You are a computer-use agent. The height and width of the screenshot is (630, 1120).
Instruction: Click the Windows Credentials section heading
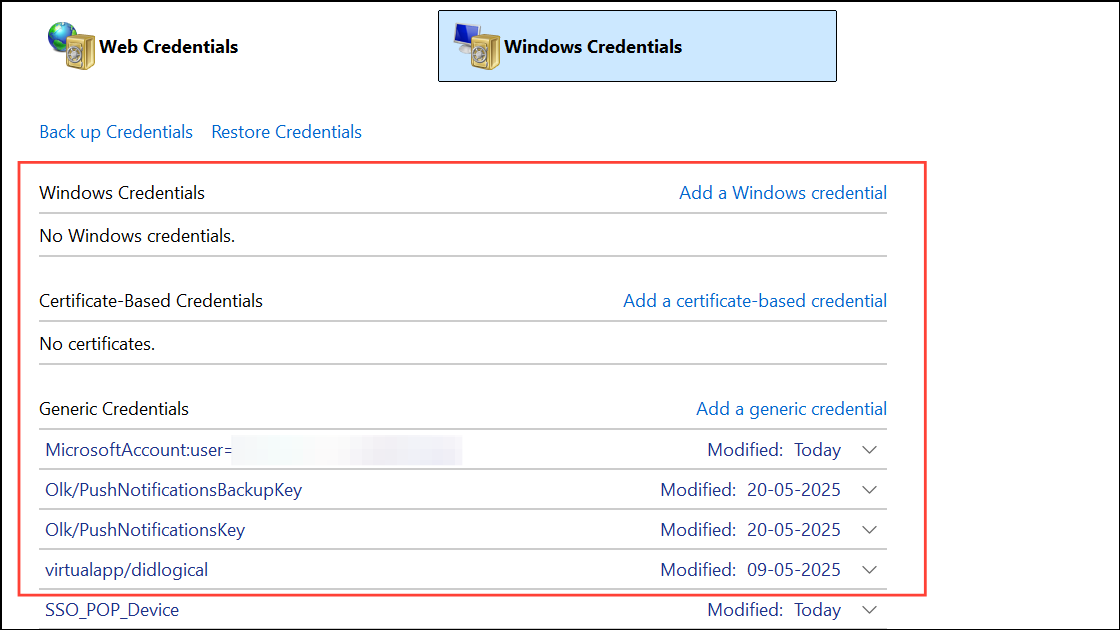coord(121,193)
